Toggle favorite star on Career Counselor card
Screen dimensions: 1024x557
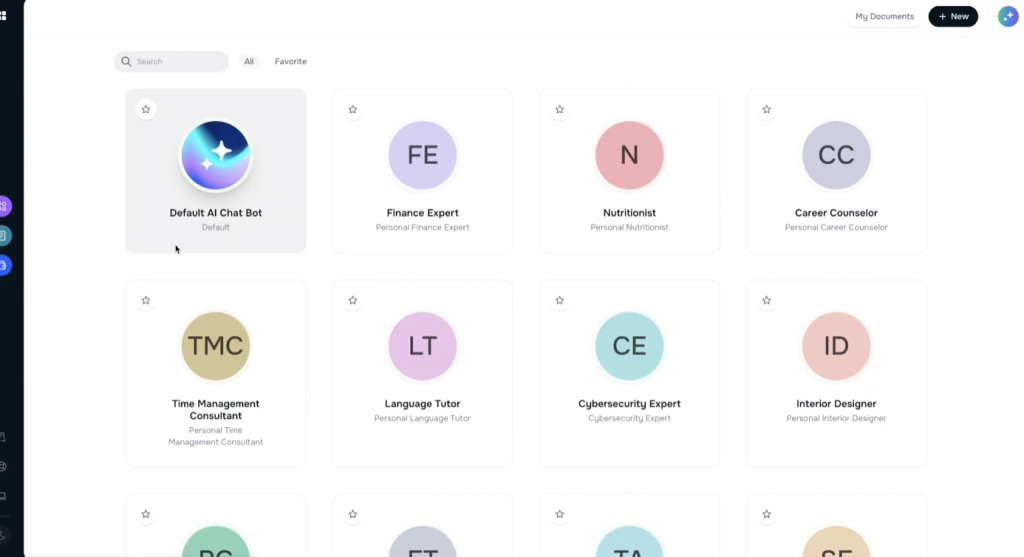pos(767,109)
